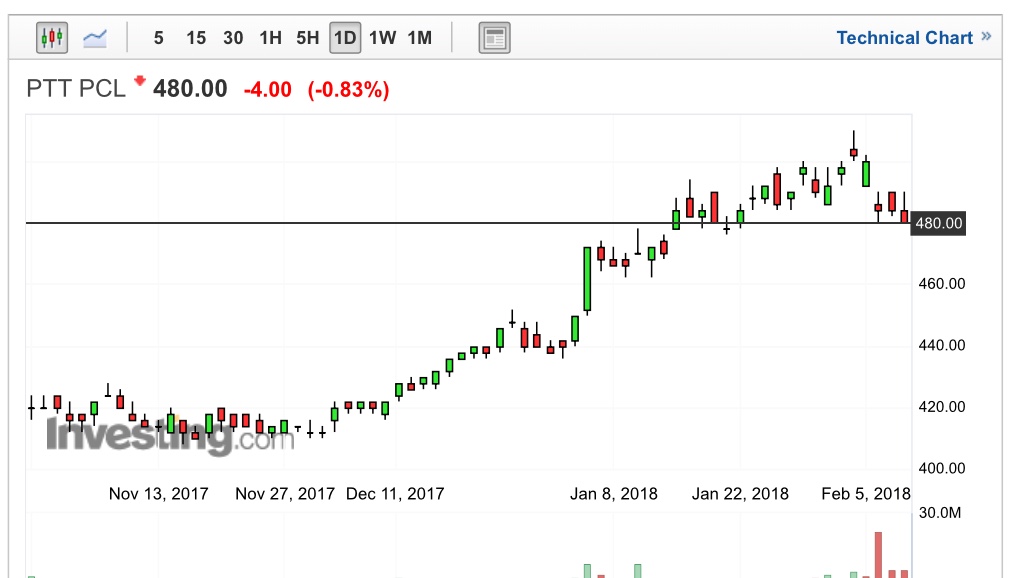Click the tall green candle before Jan 8
The height and width of the screenshot is (578, 1014).
(587, 279)
